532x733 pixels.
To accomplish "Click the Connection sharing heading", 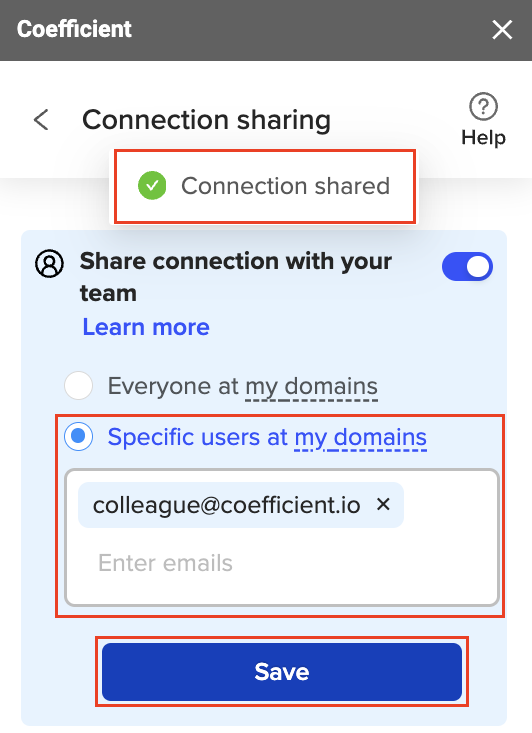I will click(207, 120).
